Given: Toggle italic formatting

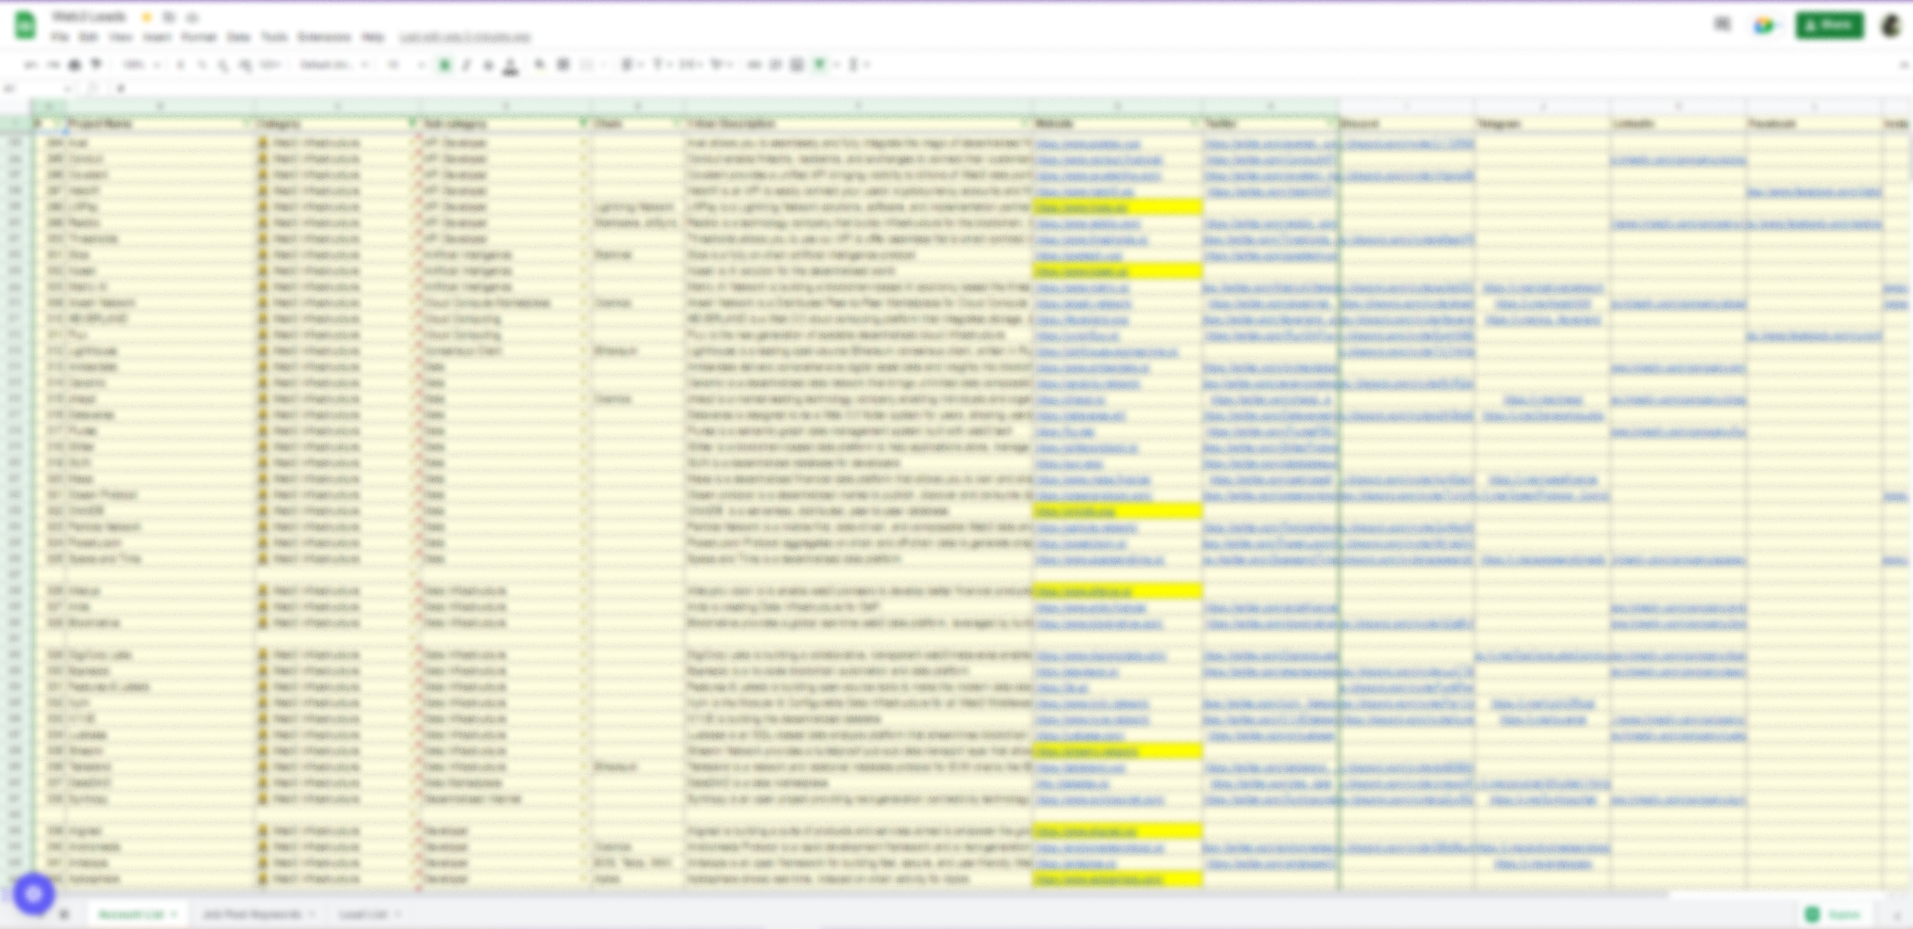Looking at the screenshot, I should [x=466, y=65].
